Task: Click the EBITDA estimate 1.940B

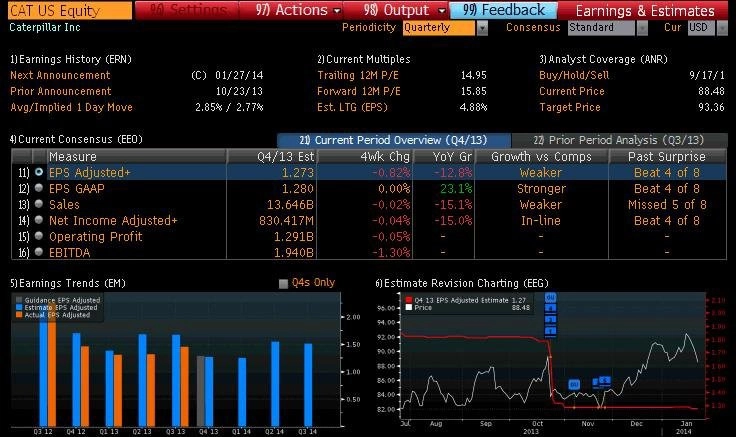Action: tap(294, 253)
